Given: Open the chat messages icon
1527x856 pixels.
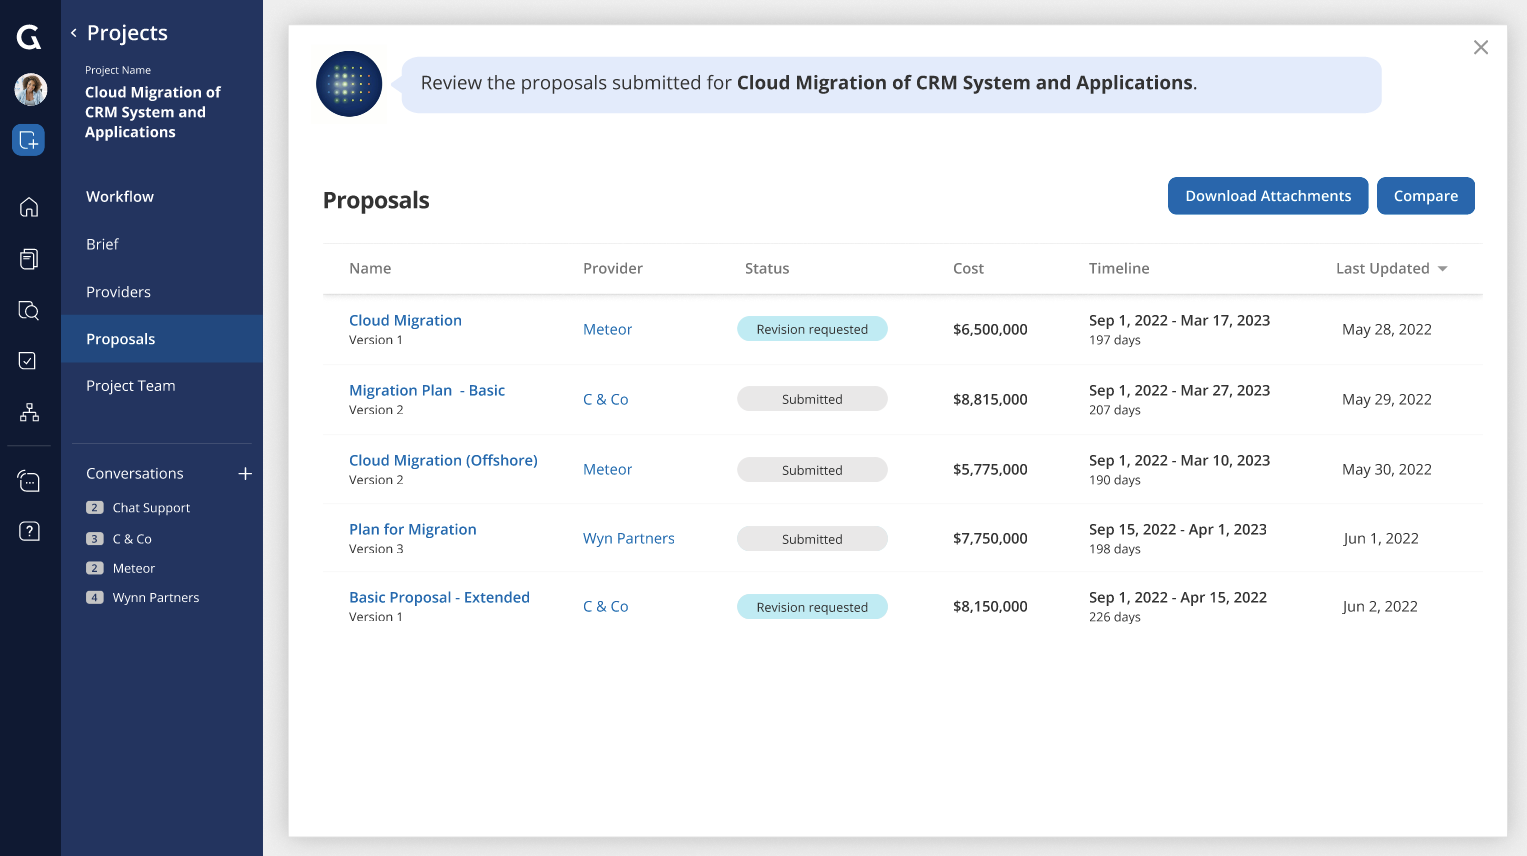Looking at the screenshot, I should click(29, 482).
